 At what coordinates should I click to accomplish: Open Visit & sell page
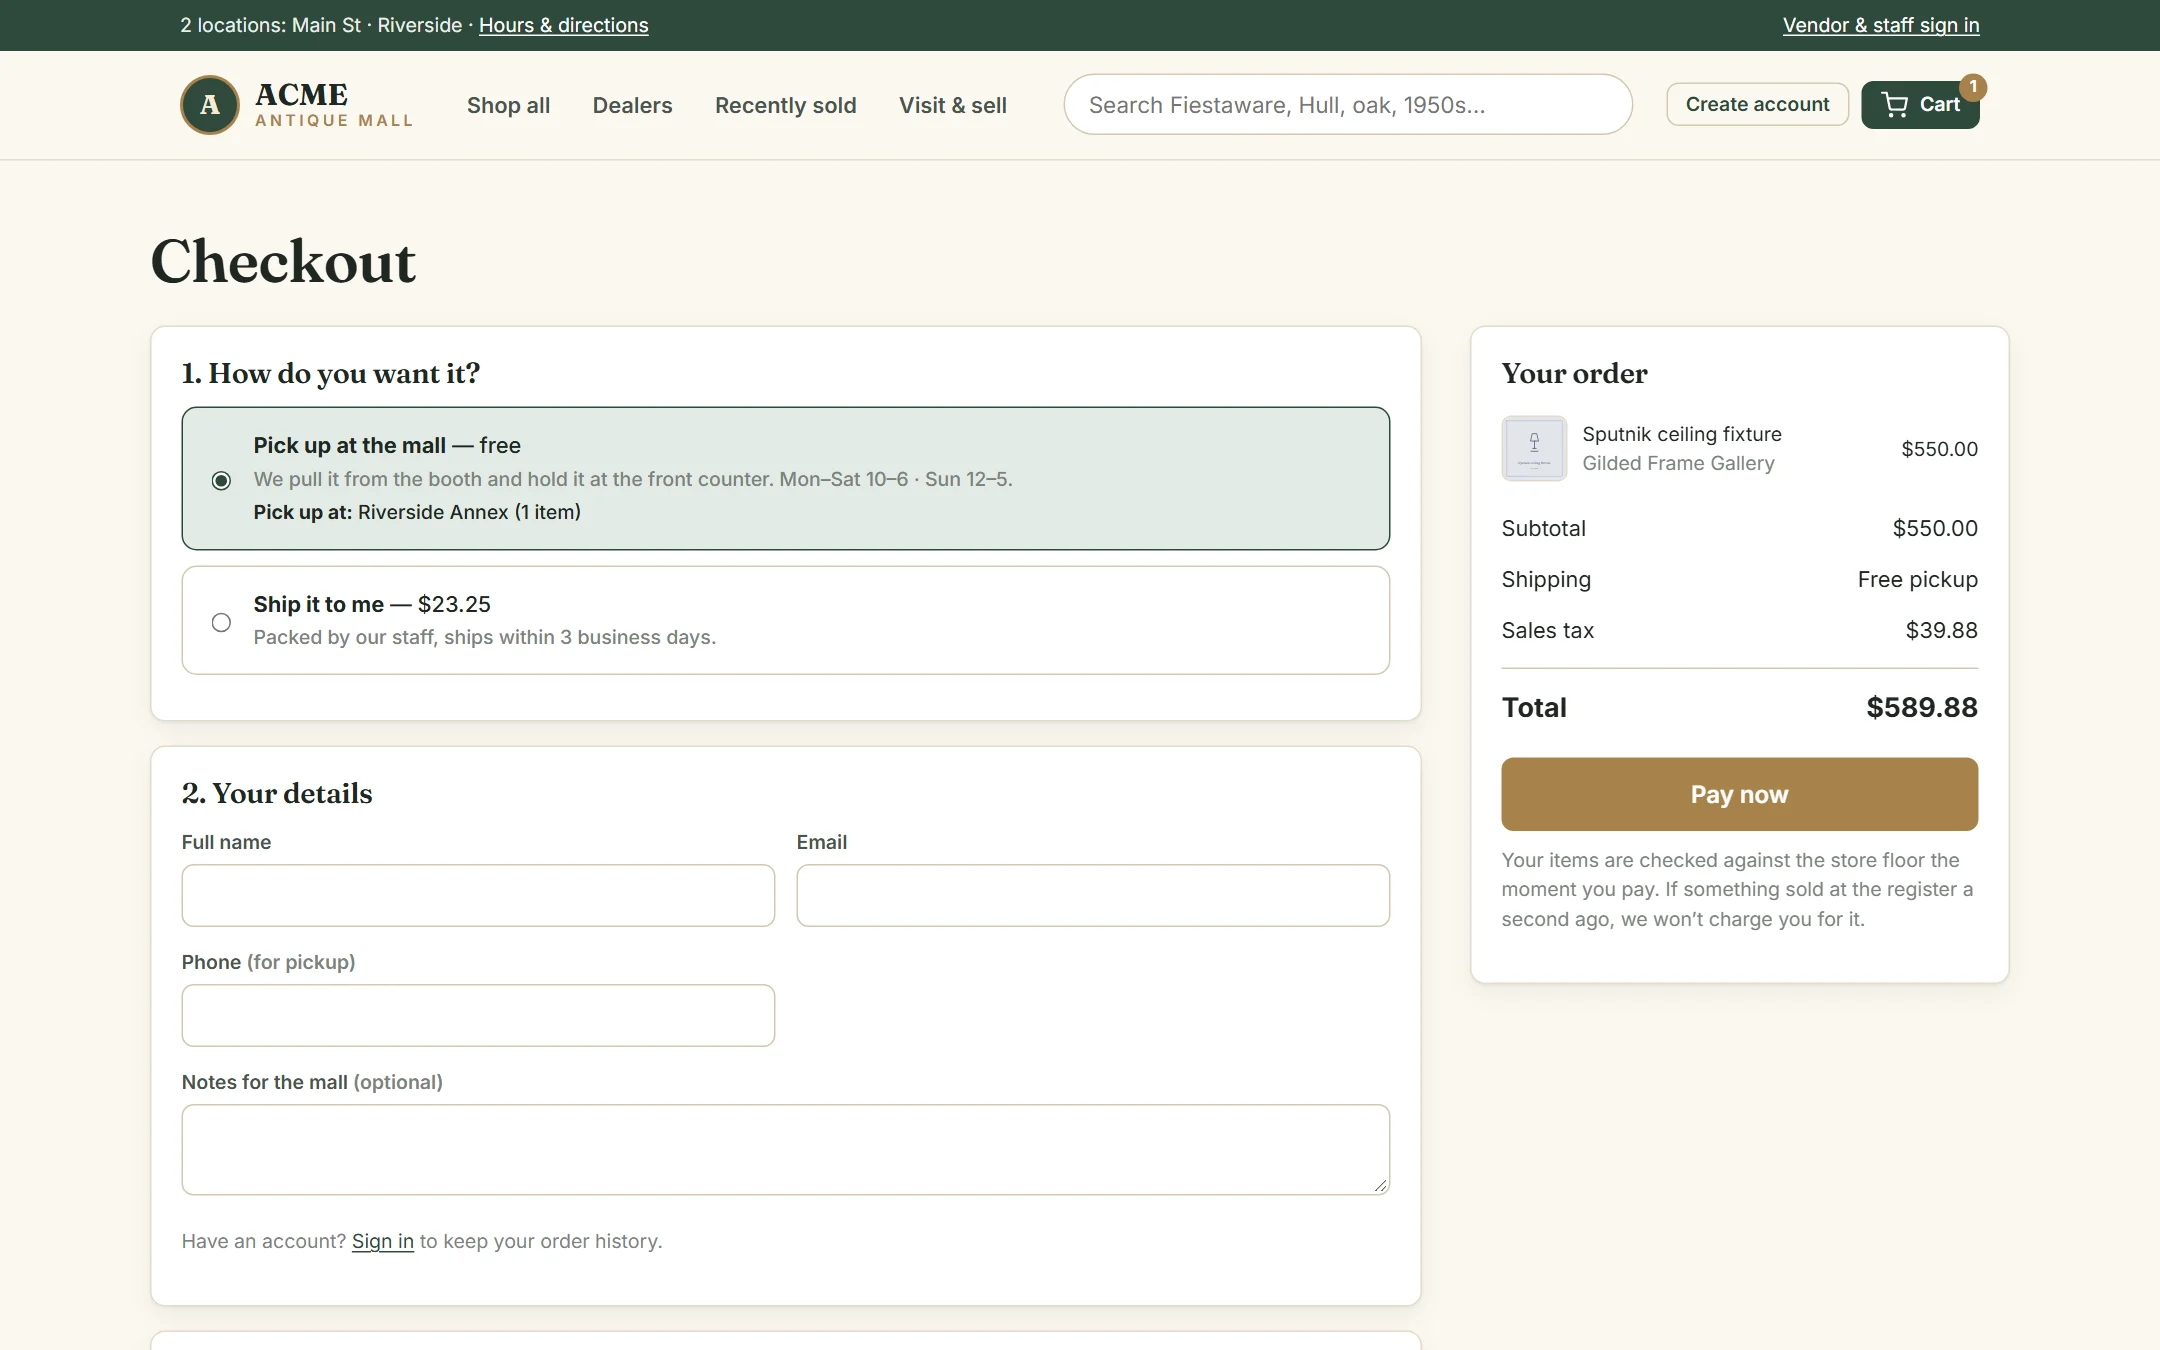[952, 105]
